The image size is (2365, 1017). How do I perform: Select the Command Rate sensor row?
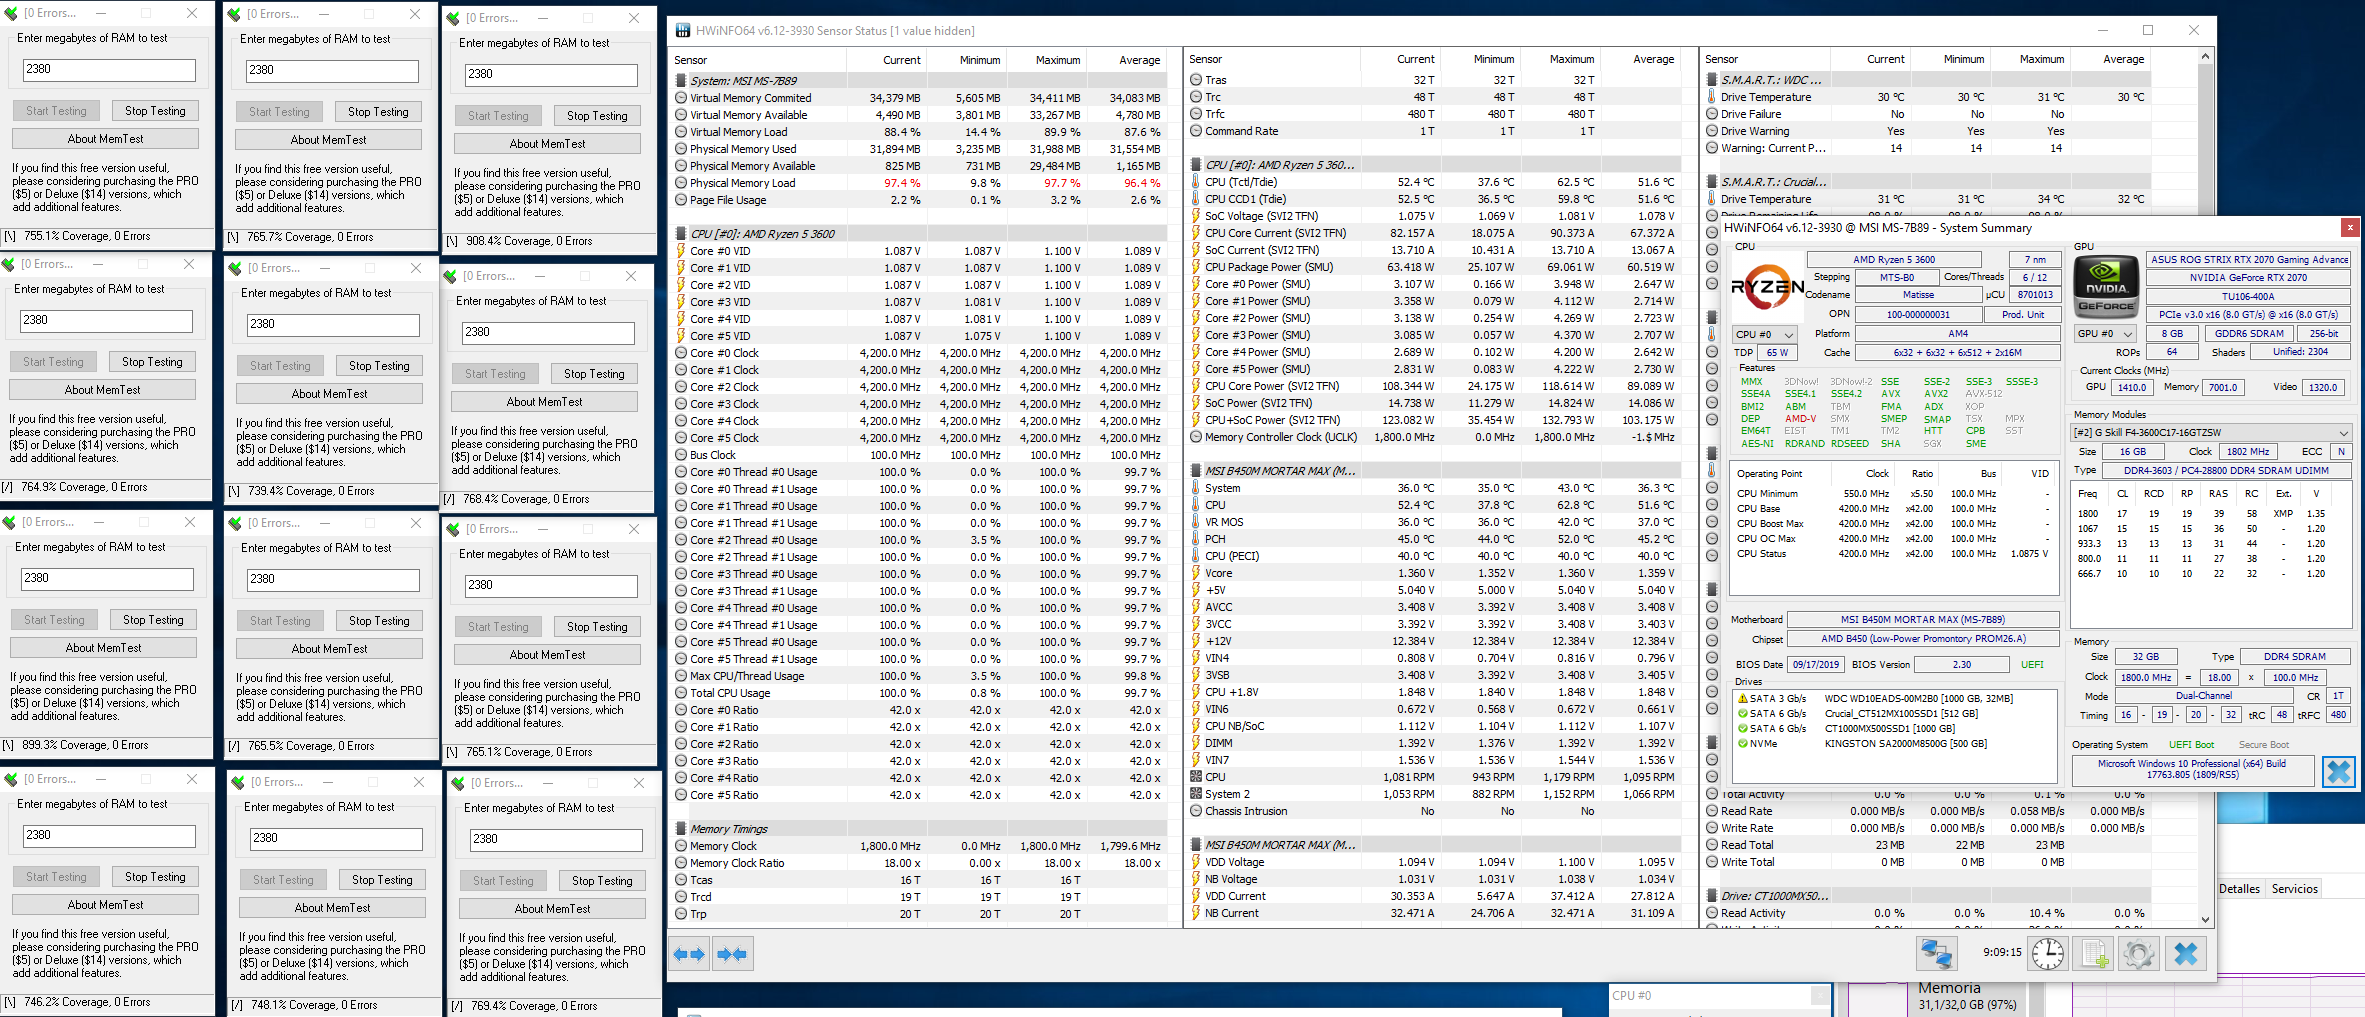pyautogui.click(x=1434, y=131)
